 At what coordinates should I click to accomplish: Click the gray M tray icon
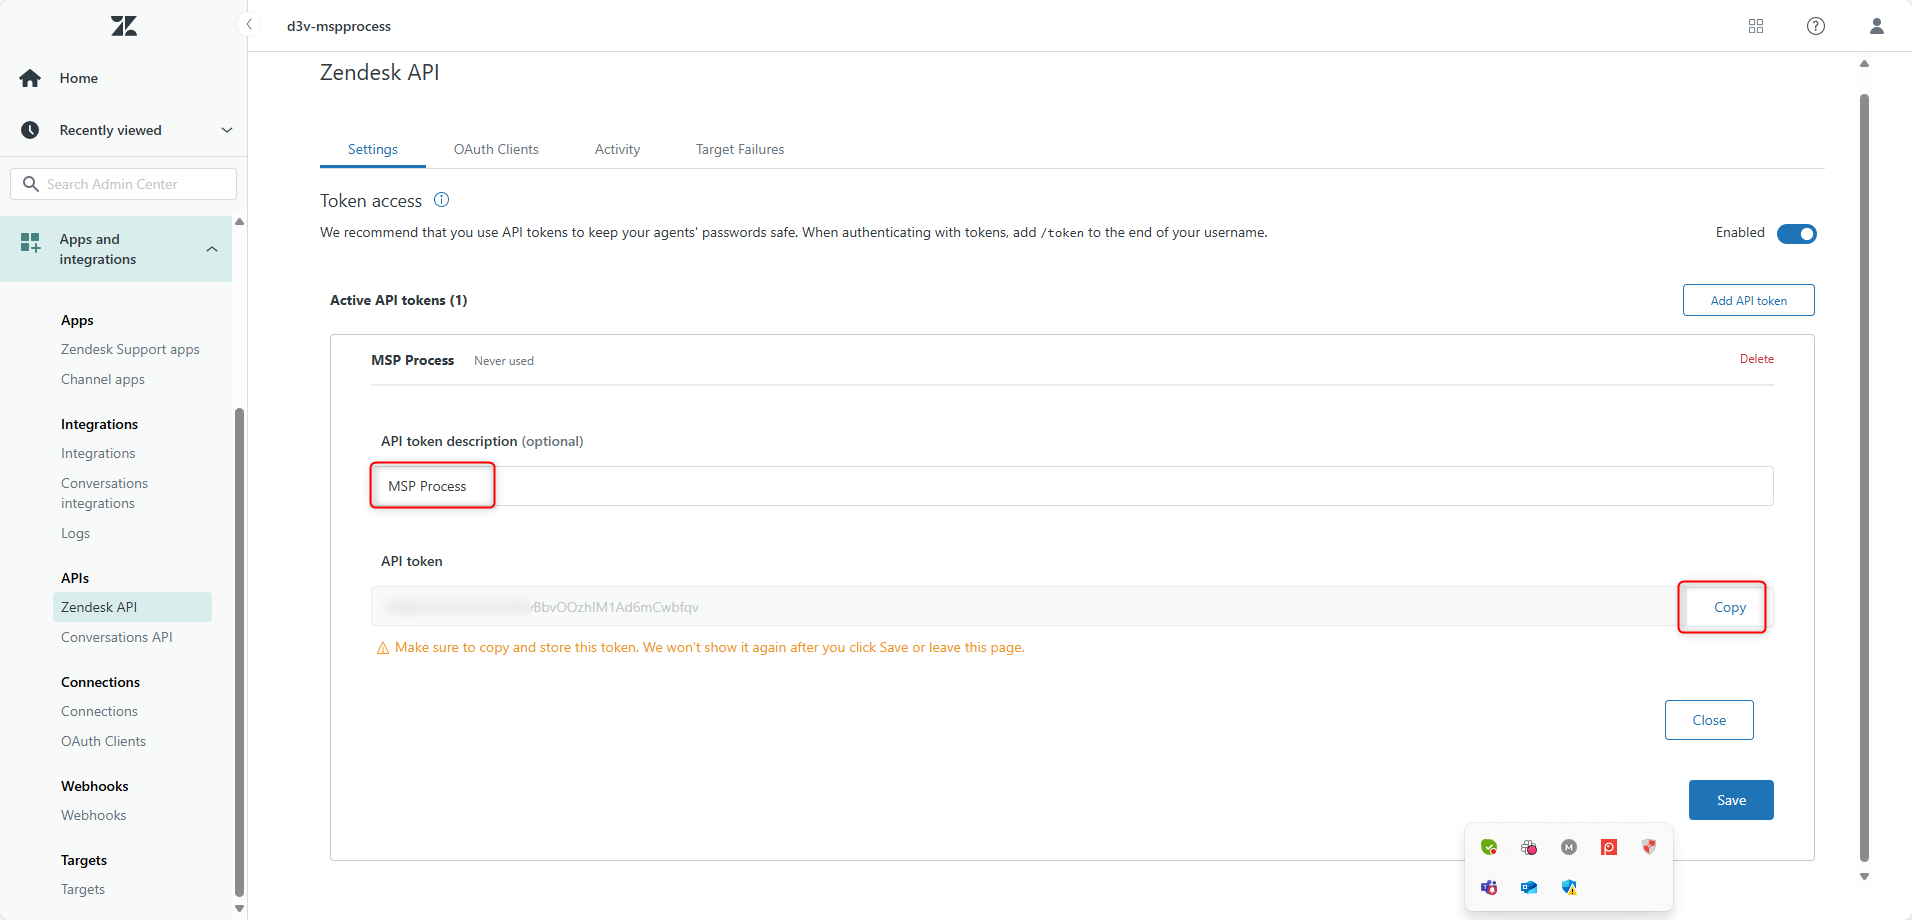coord(1569,847)
